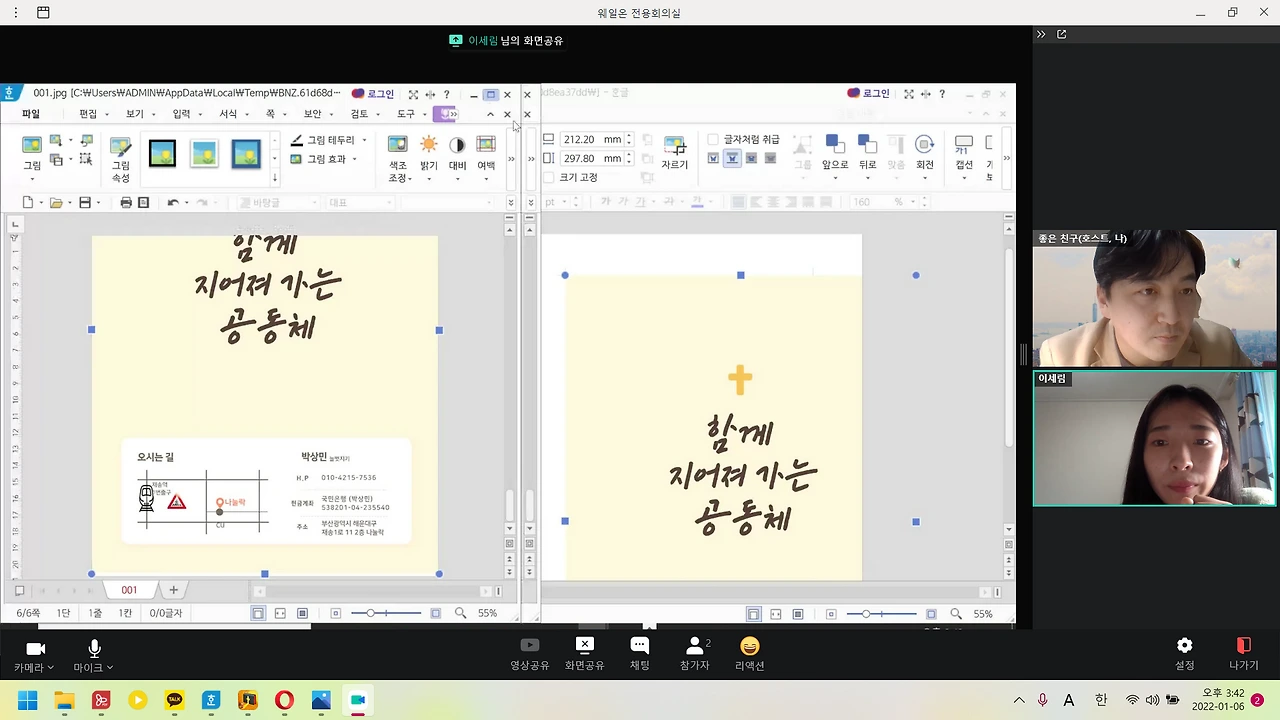
Task: Open KakaoTalk from the taskbar
Action: (x=174, y=700)
